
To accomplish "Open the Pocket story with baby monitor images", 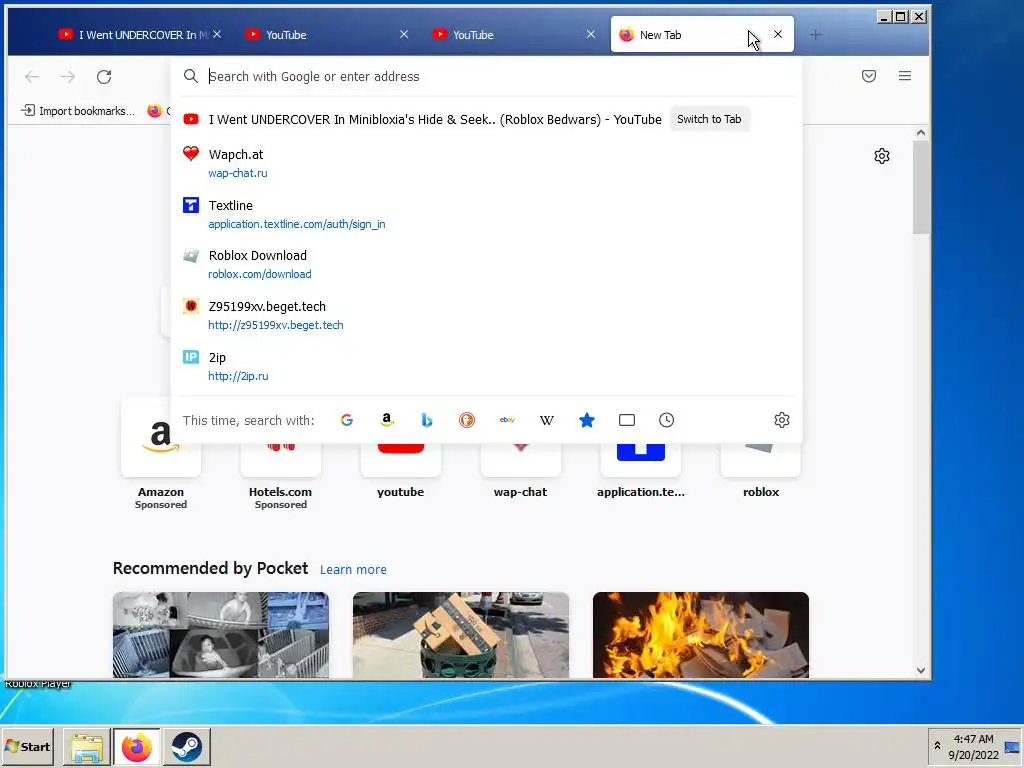I will pos(221,635).
